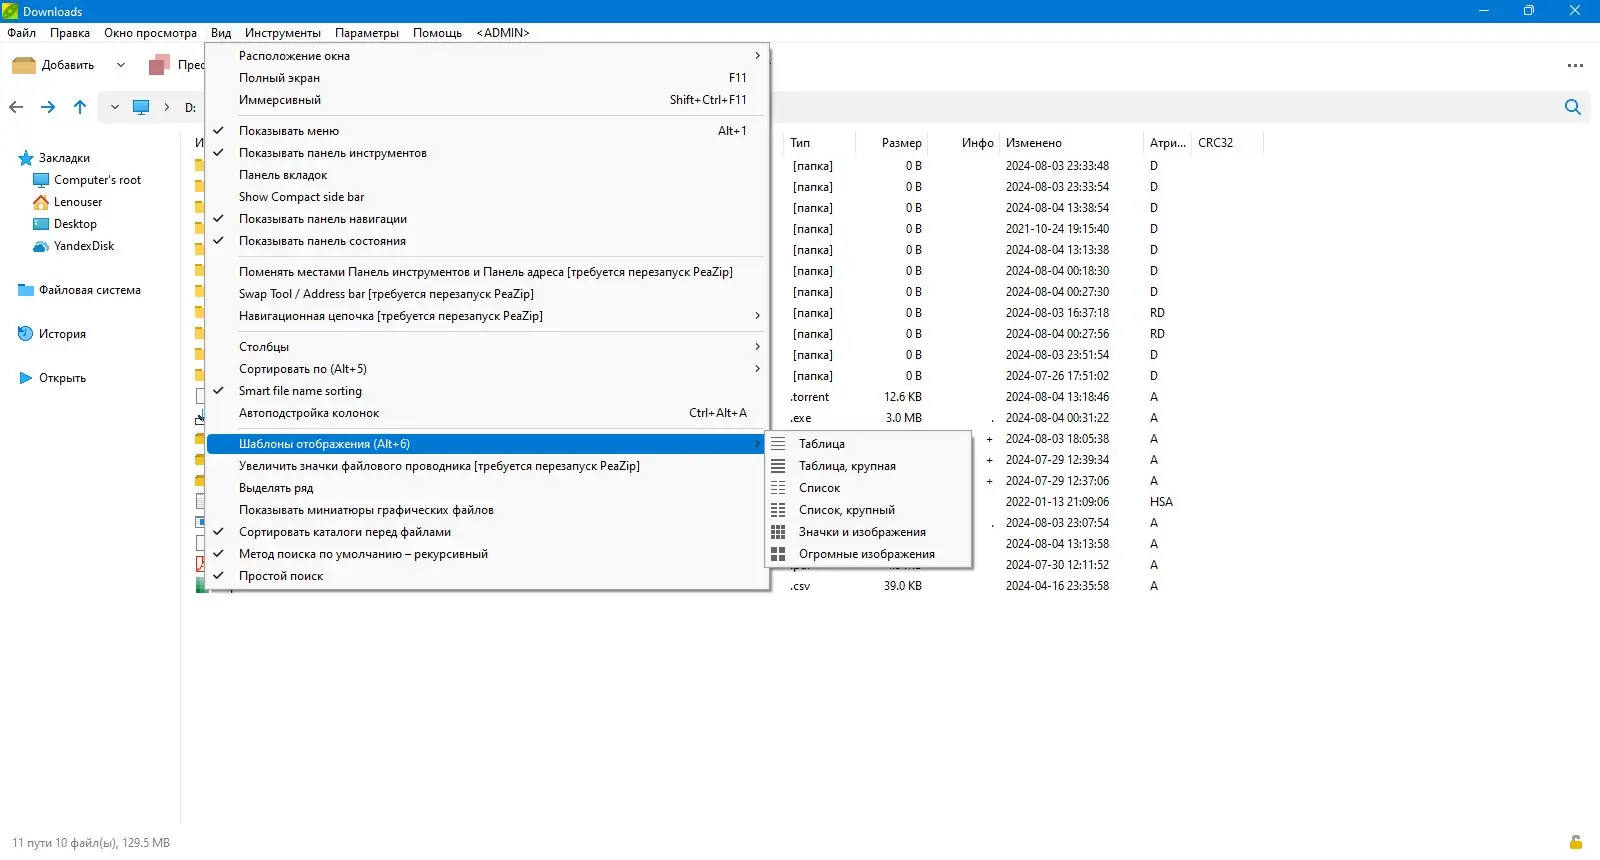The height and width of the screenshot is (860, 1600).
Task: Click the Добавить button label
Action: point(68,65)
